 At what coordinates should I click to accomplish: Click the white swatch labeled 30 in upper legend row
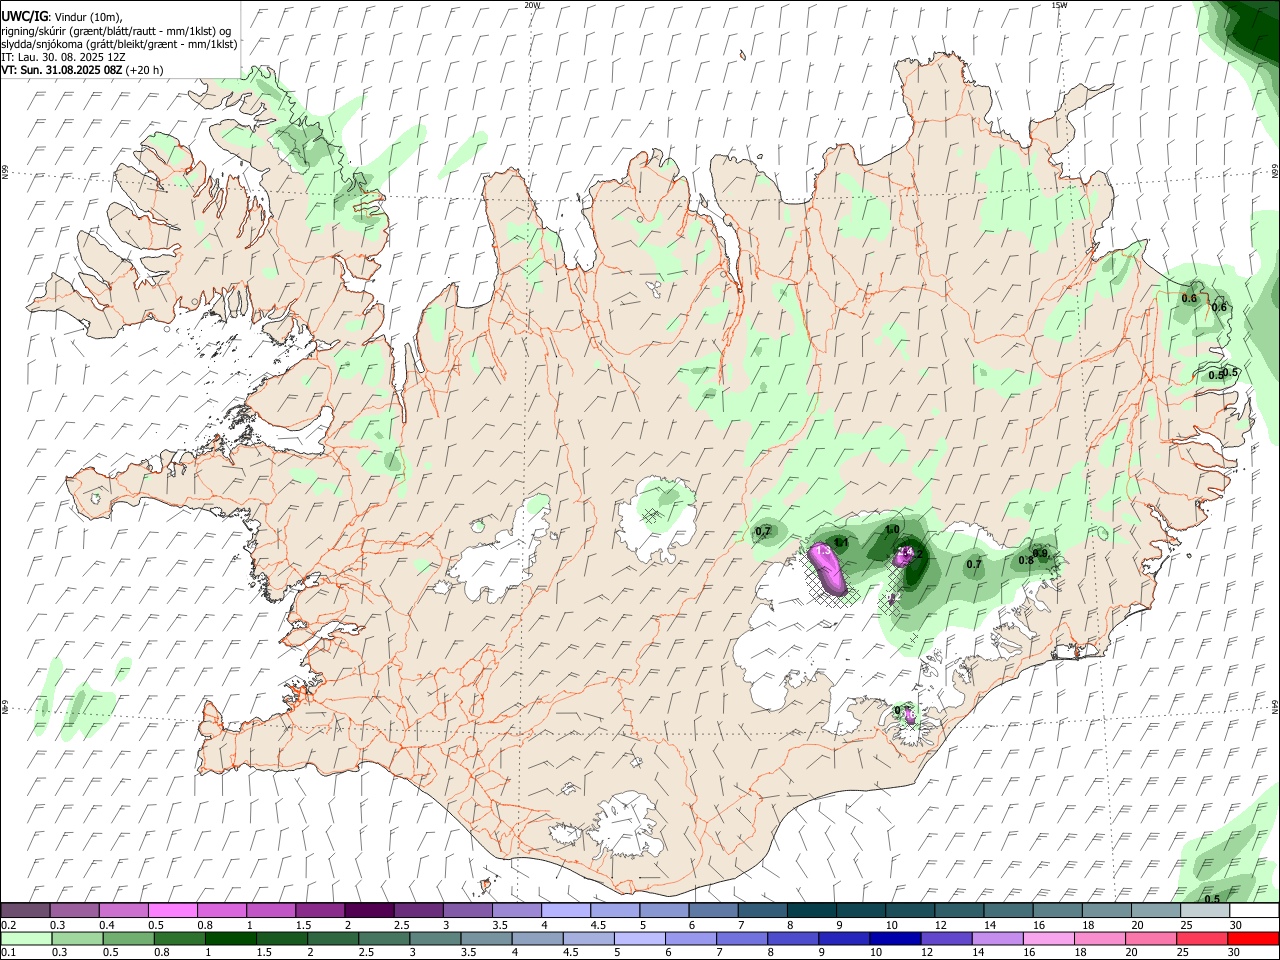1253,910
